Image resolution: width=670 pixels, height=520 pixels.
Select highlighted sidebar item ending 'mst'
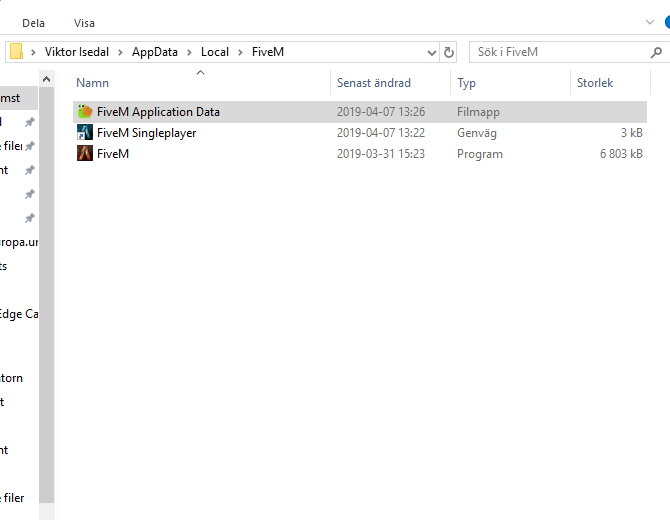[19, 98]
